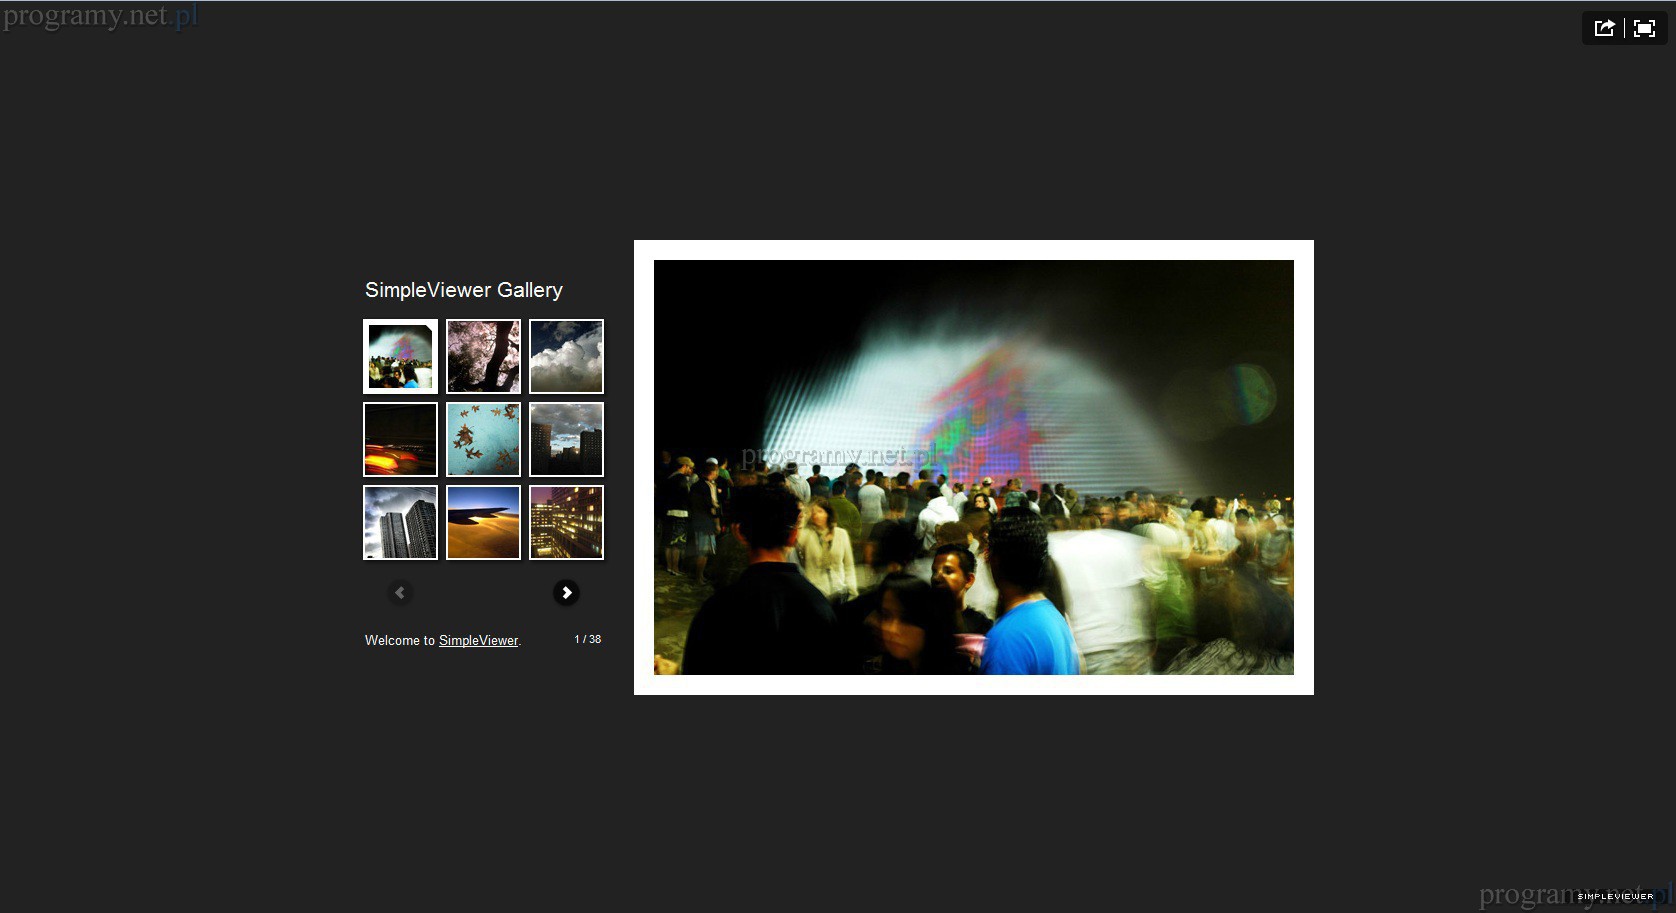Viewport: 1676px width, 913px height.
Task: Pick the airplane wing sunset thumbnail
Action: (x=483, y=523)
